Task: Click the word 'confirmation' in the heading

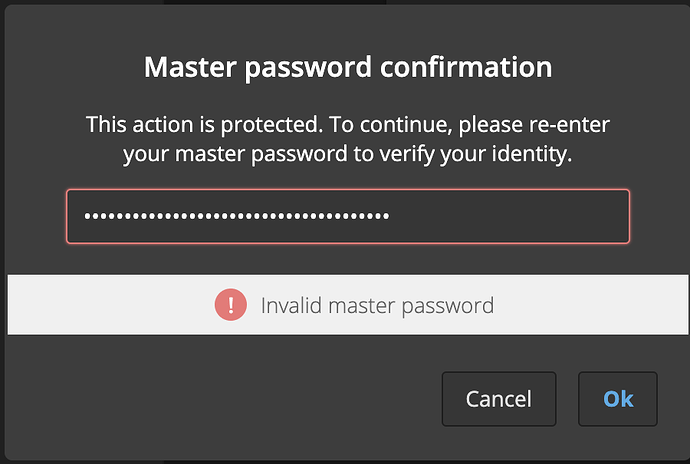Action: (466, 67)
